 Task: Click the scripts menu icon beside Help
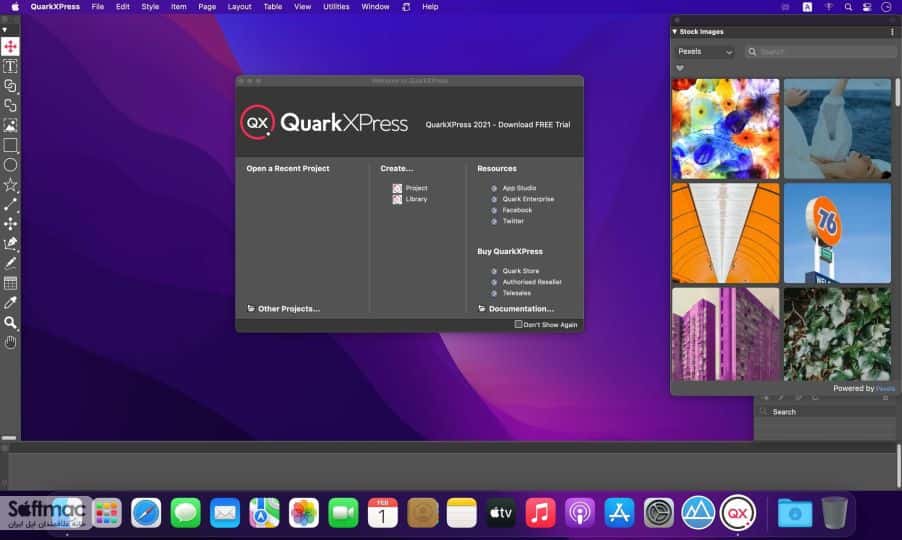(406, 7)
